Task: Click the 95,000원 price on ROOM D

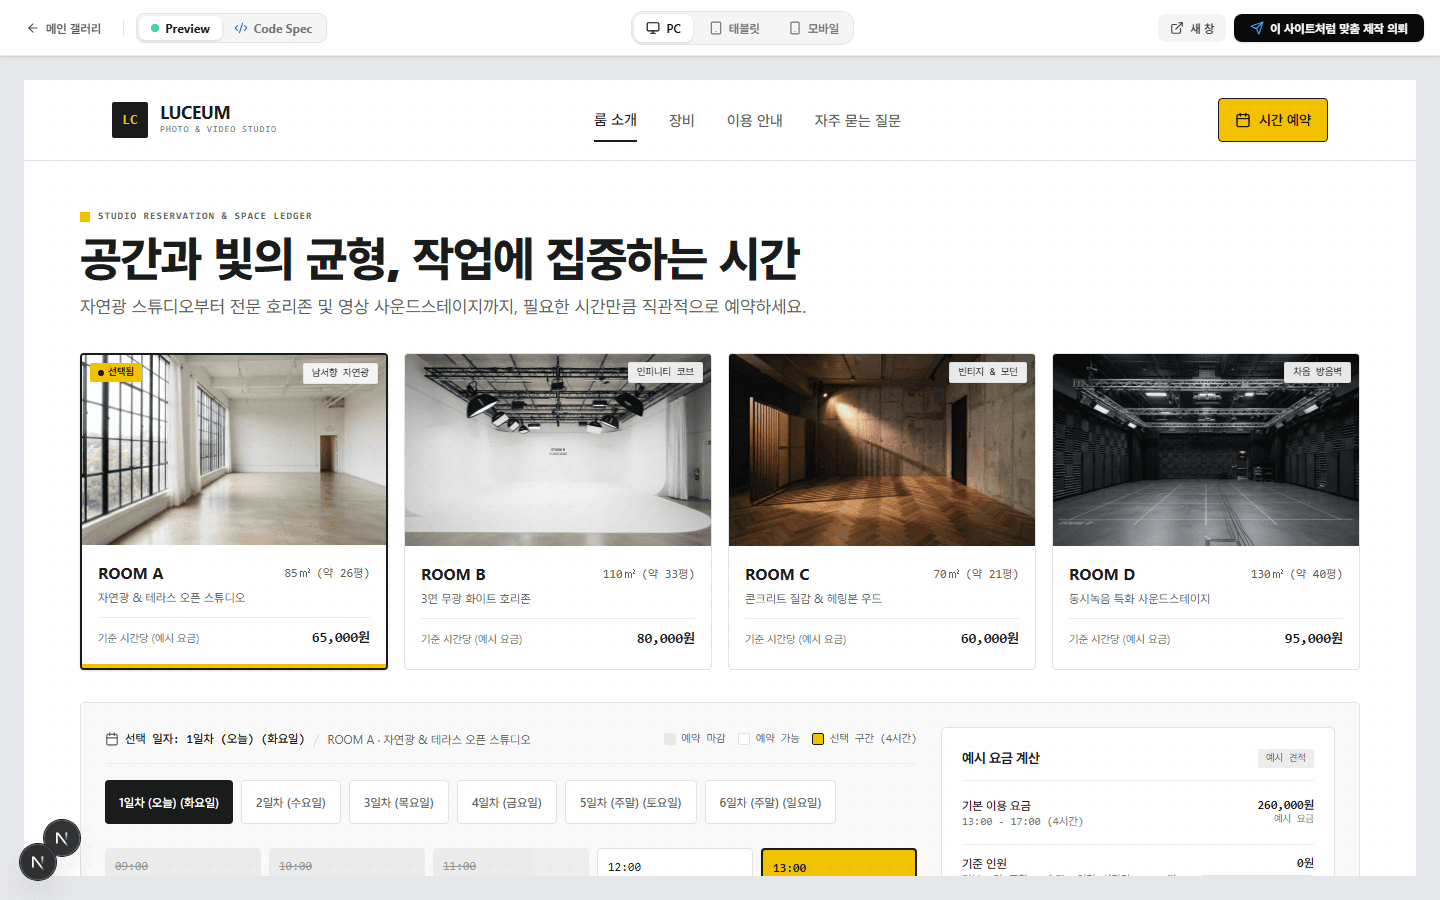Action: (1314, 638)
